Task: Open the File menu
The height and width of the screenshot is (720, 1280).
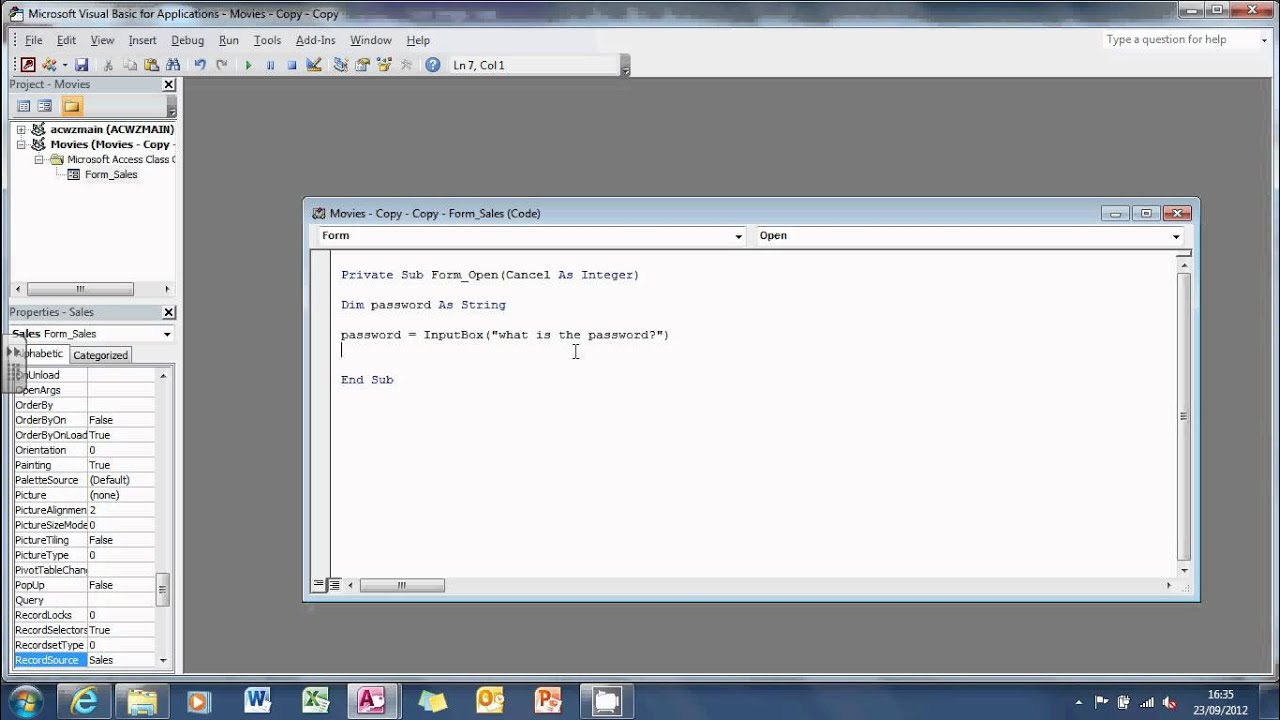Action: (x=33, y=40)
